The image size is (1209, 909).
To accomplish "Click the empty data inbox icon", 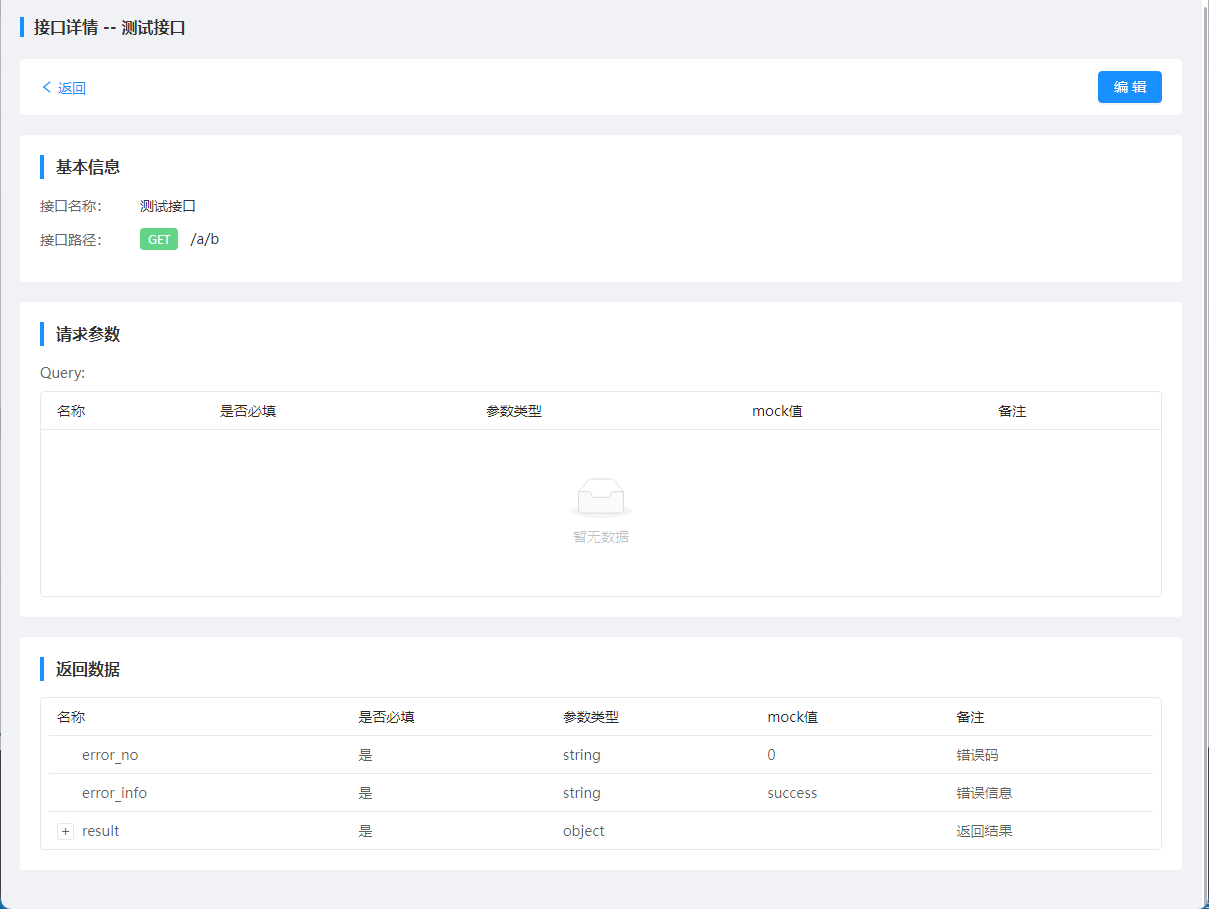I will point(601,497).
